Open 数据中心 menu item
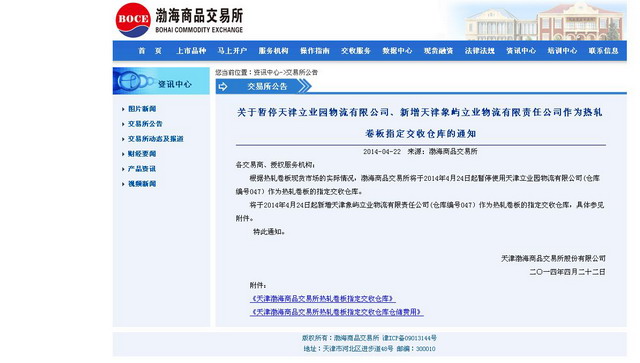This screenshot has width=640, height=363. [x=397, y=51]
